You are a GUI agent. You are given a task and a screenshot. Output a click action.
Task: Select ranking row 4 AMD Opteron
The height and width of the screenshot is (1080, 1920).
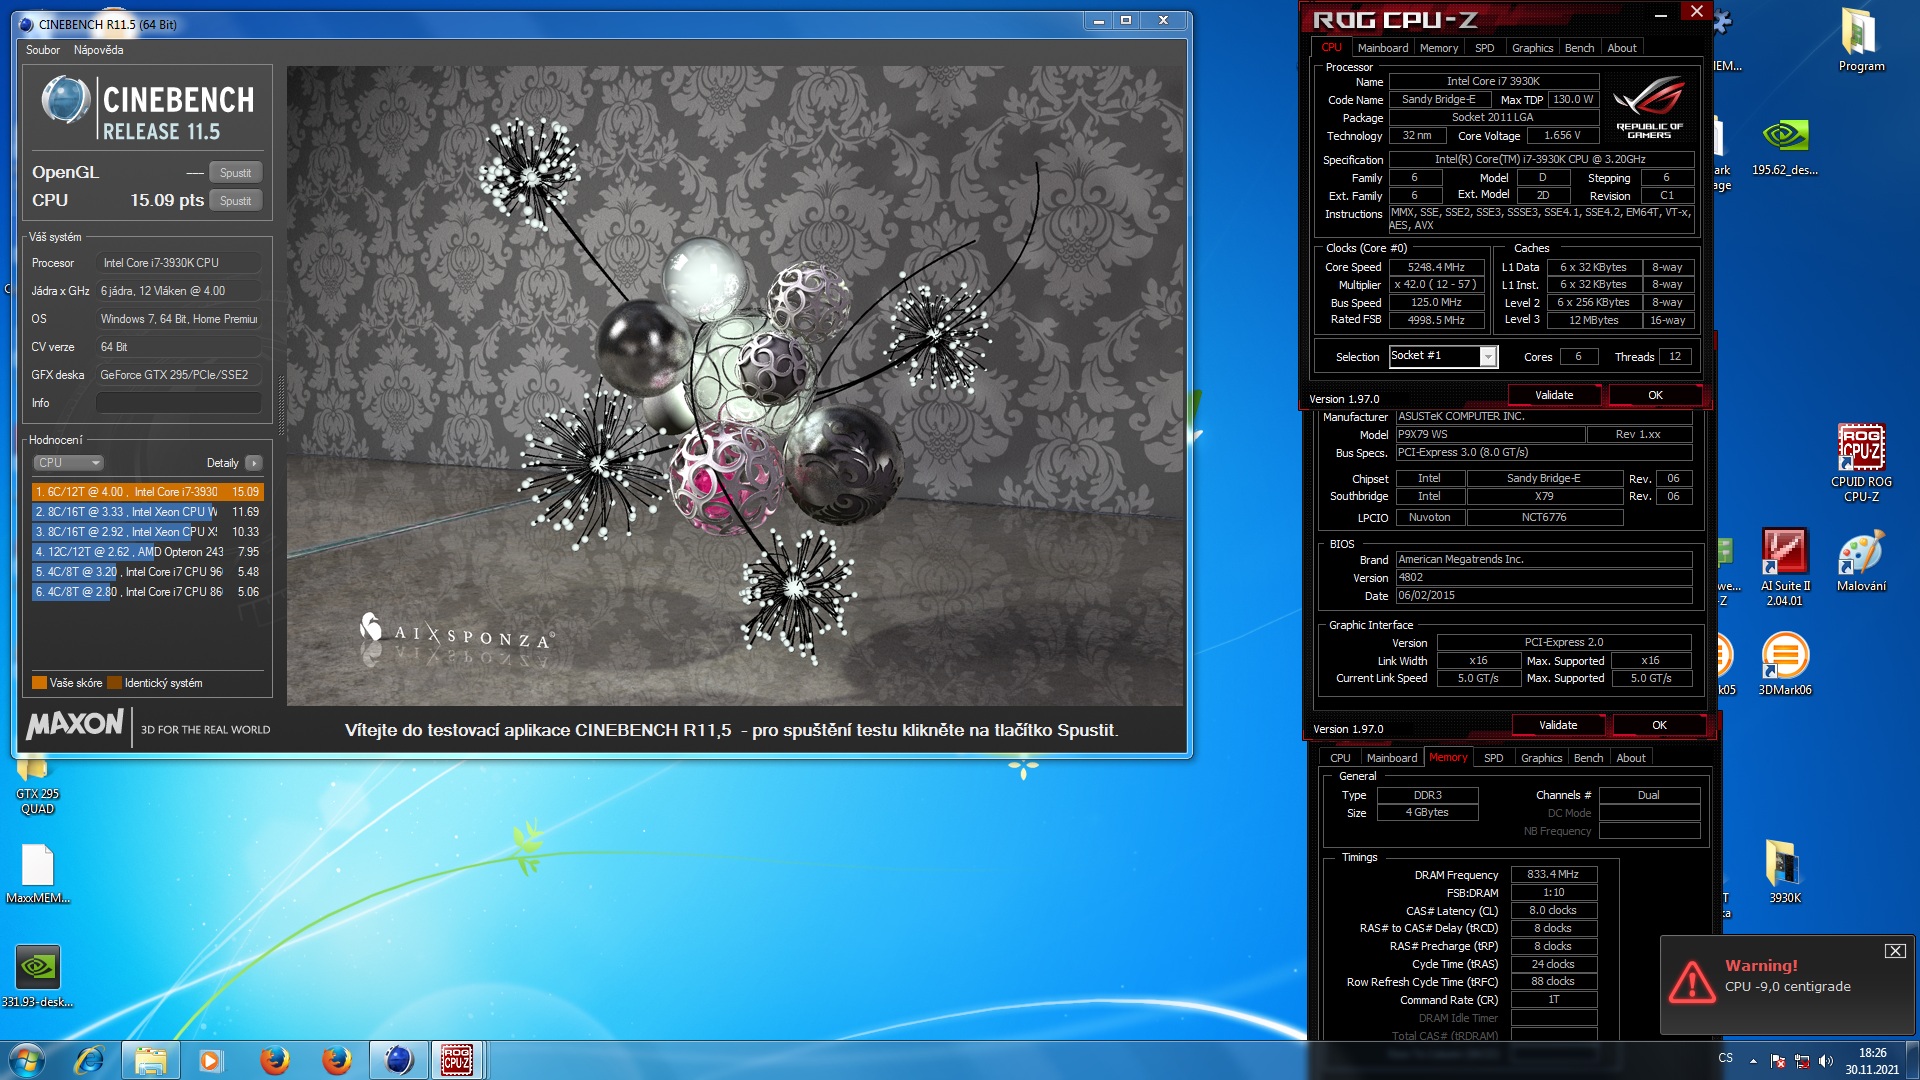click(147, 552)
